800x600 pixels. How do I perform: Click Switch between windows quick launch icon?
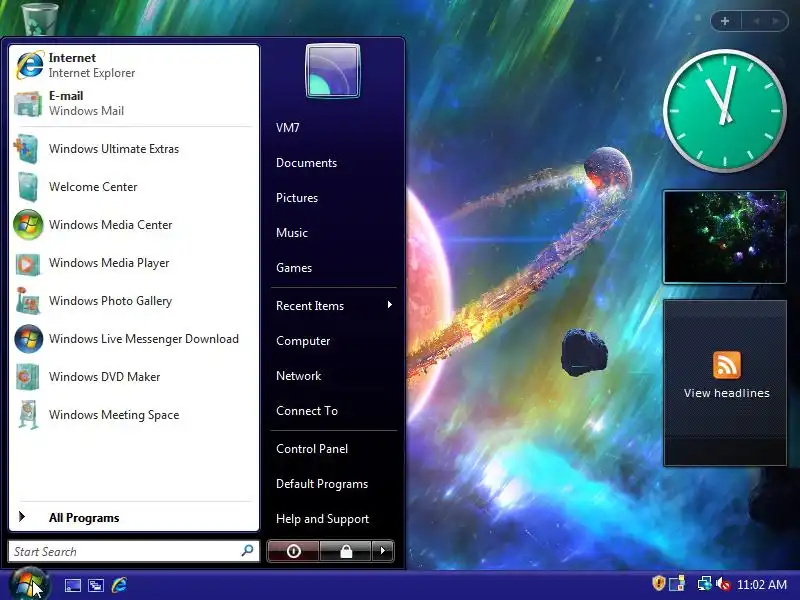95,585
